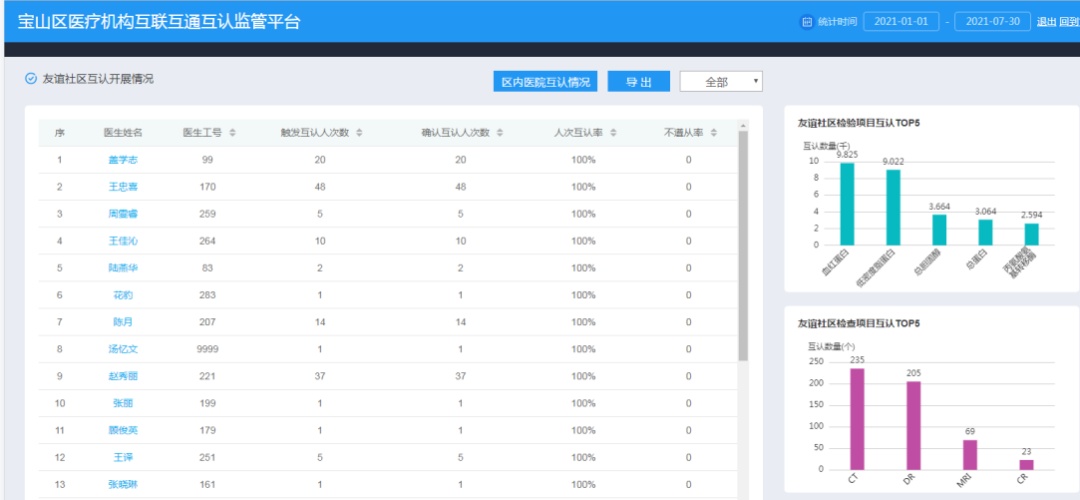Click the calendar icon beside 统计时间
The image size is (1080, 500).
click(x=807, y=22)
